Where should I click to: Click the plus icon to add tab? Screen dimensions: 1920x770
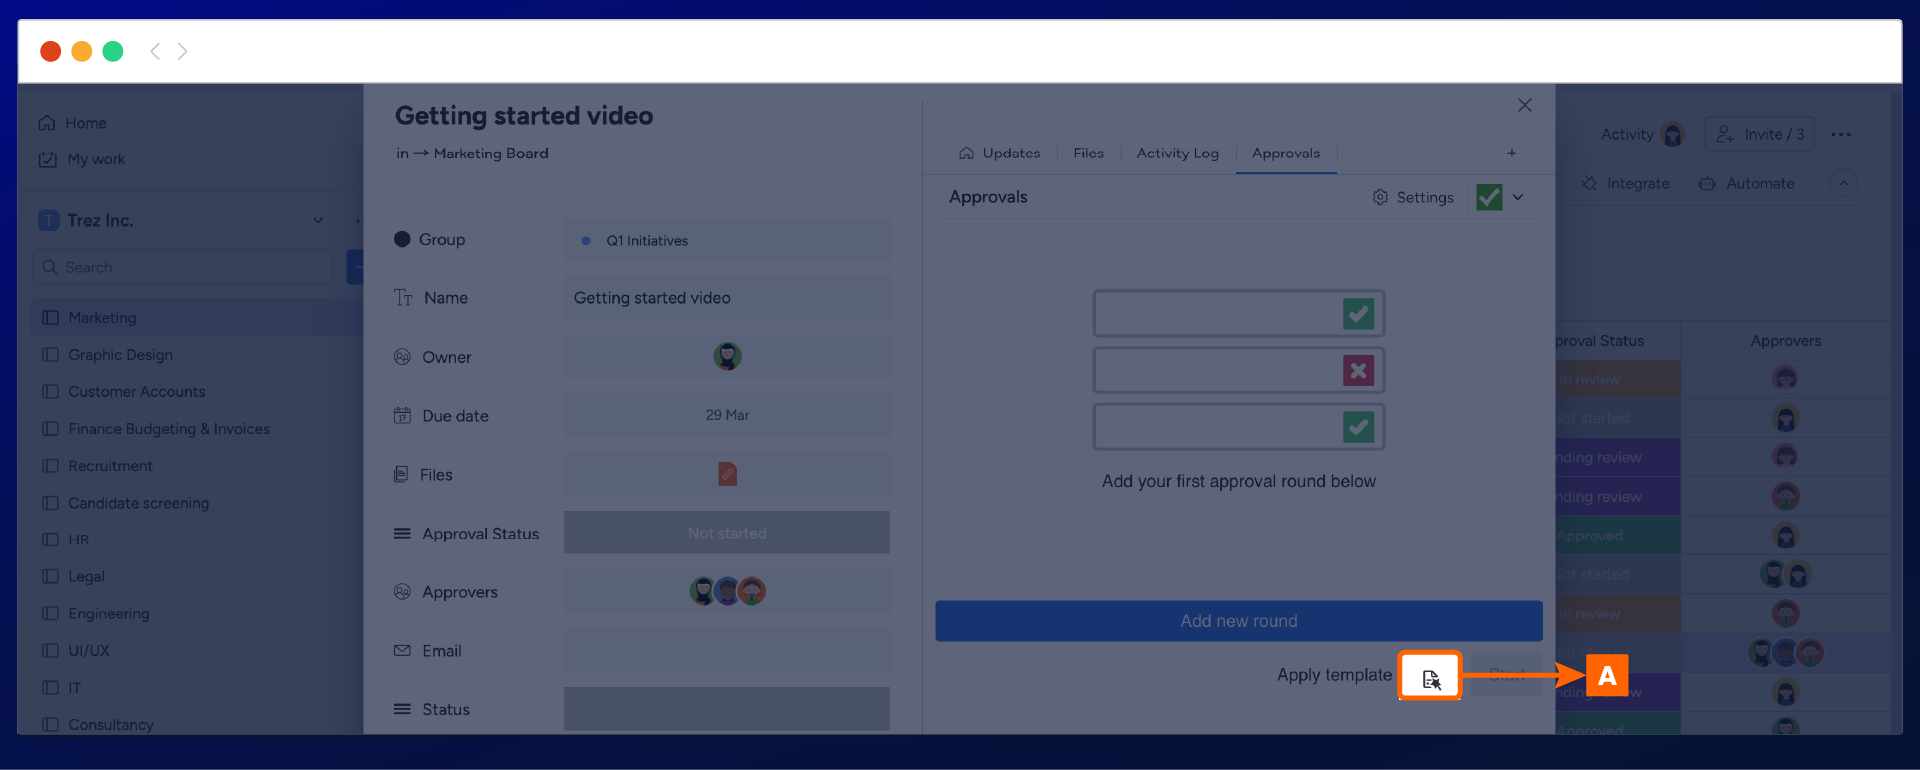pos(1511,153)
